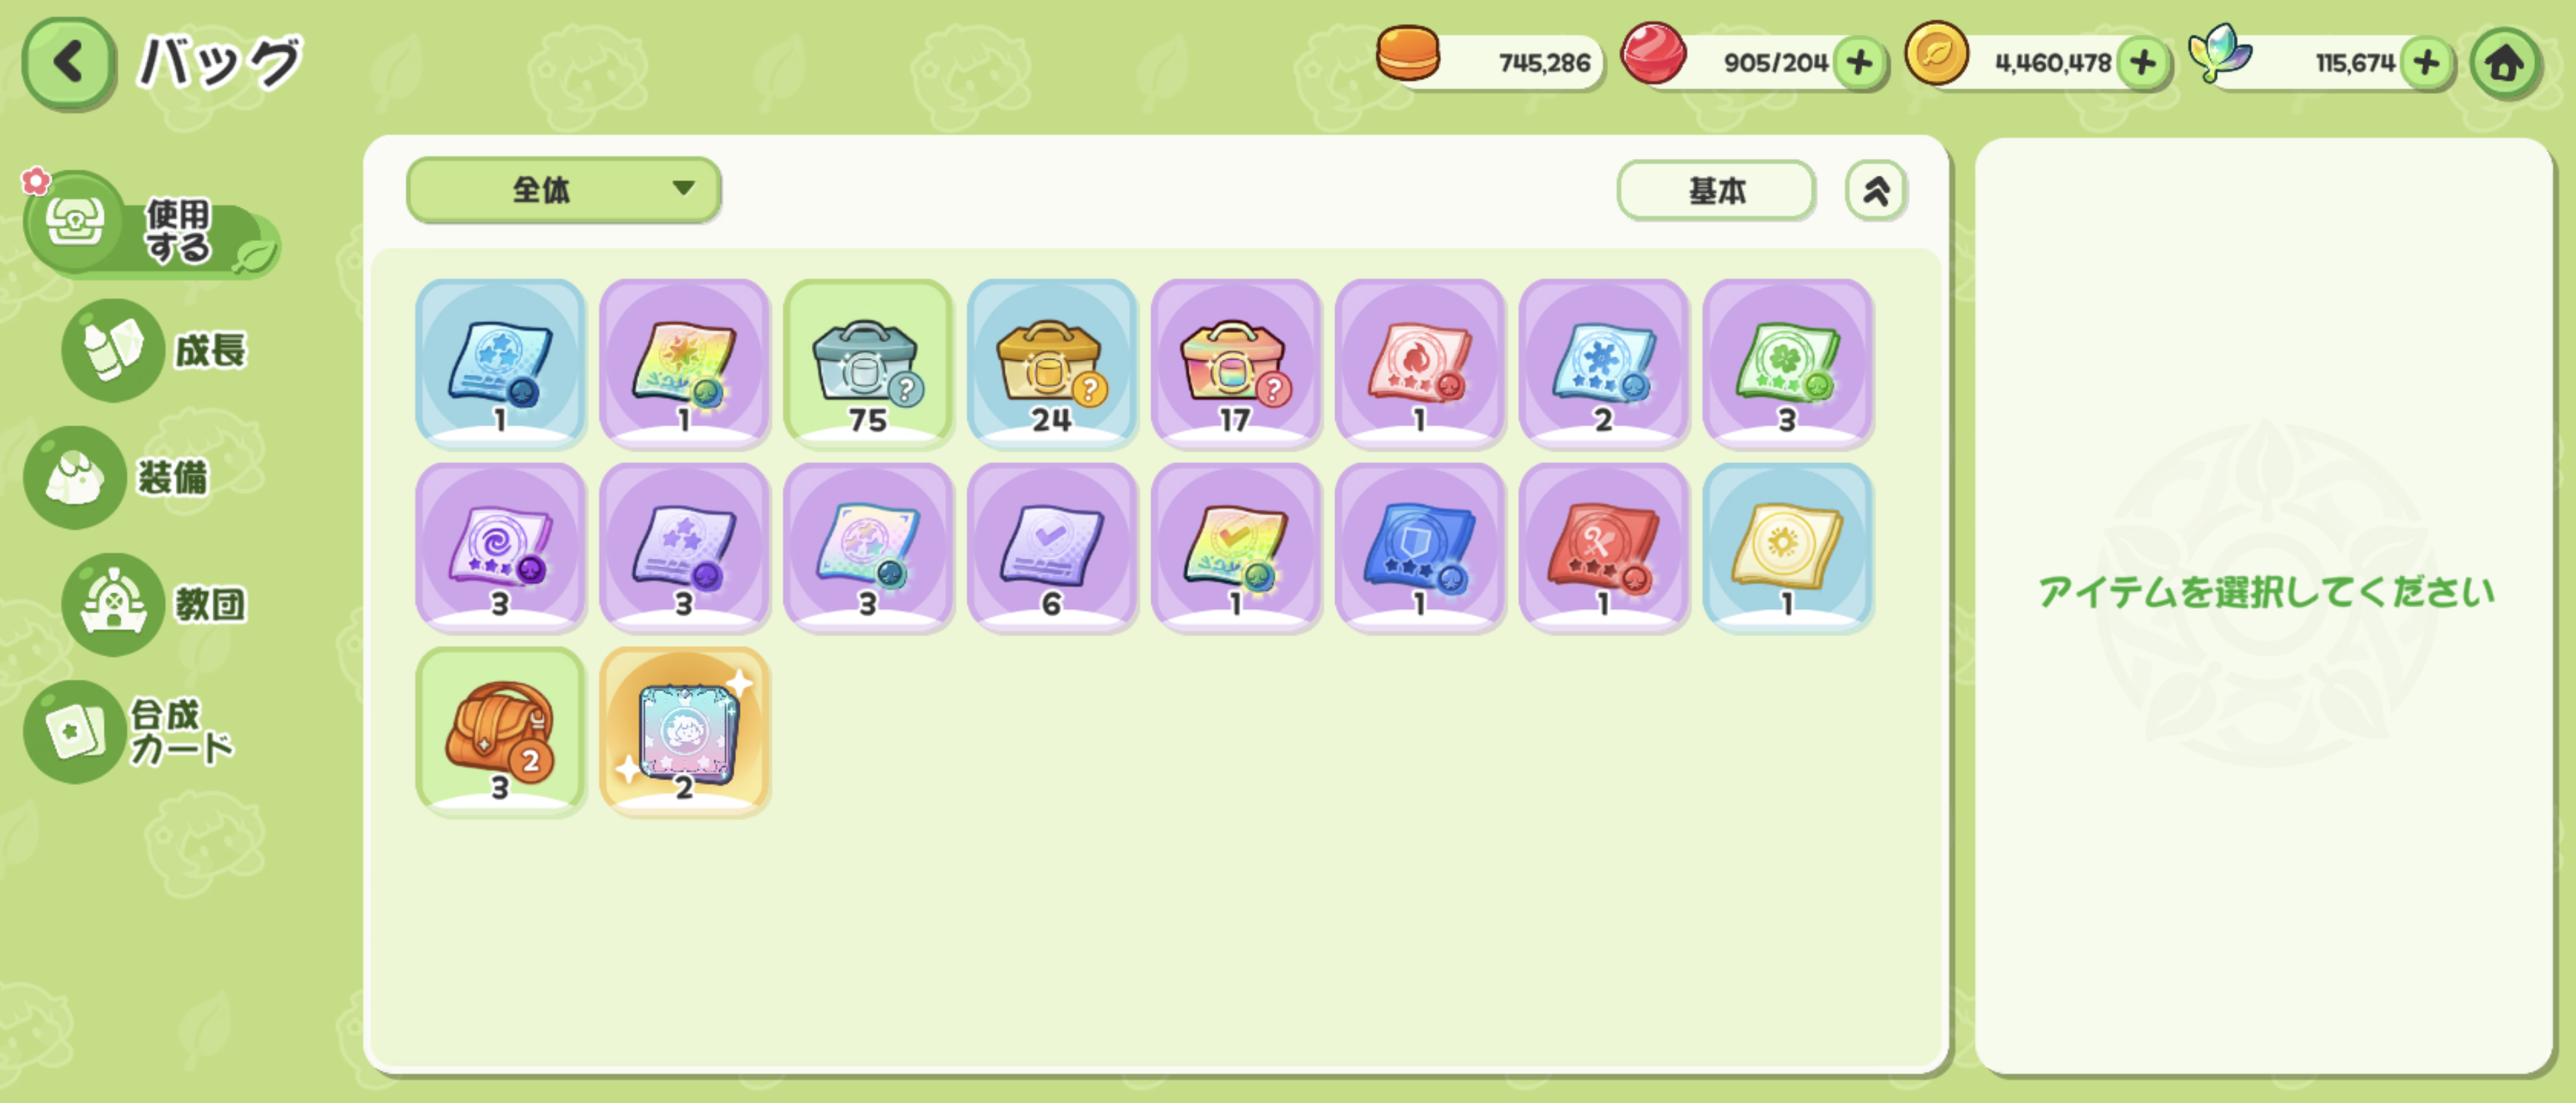
Task: Open the 基本 sort option
Action: (x=1716, y=190)
